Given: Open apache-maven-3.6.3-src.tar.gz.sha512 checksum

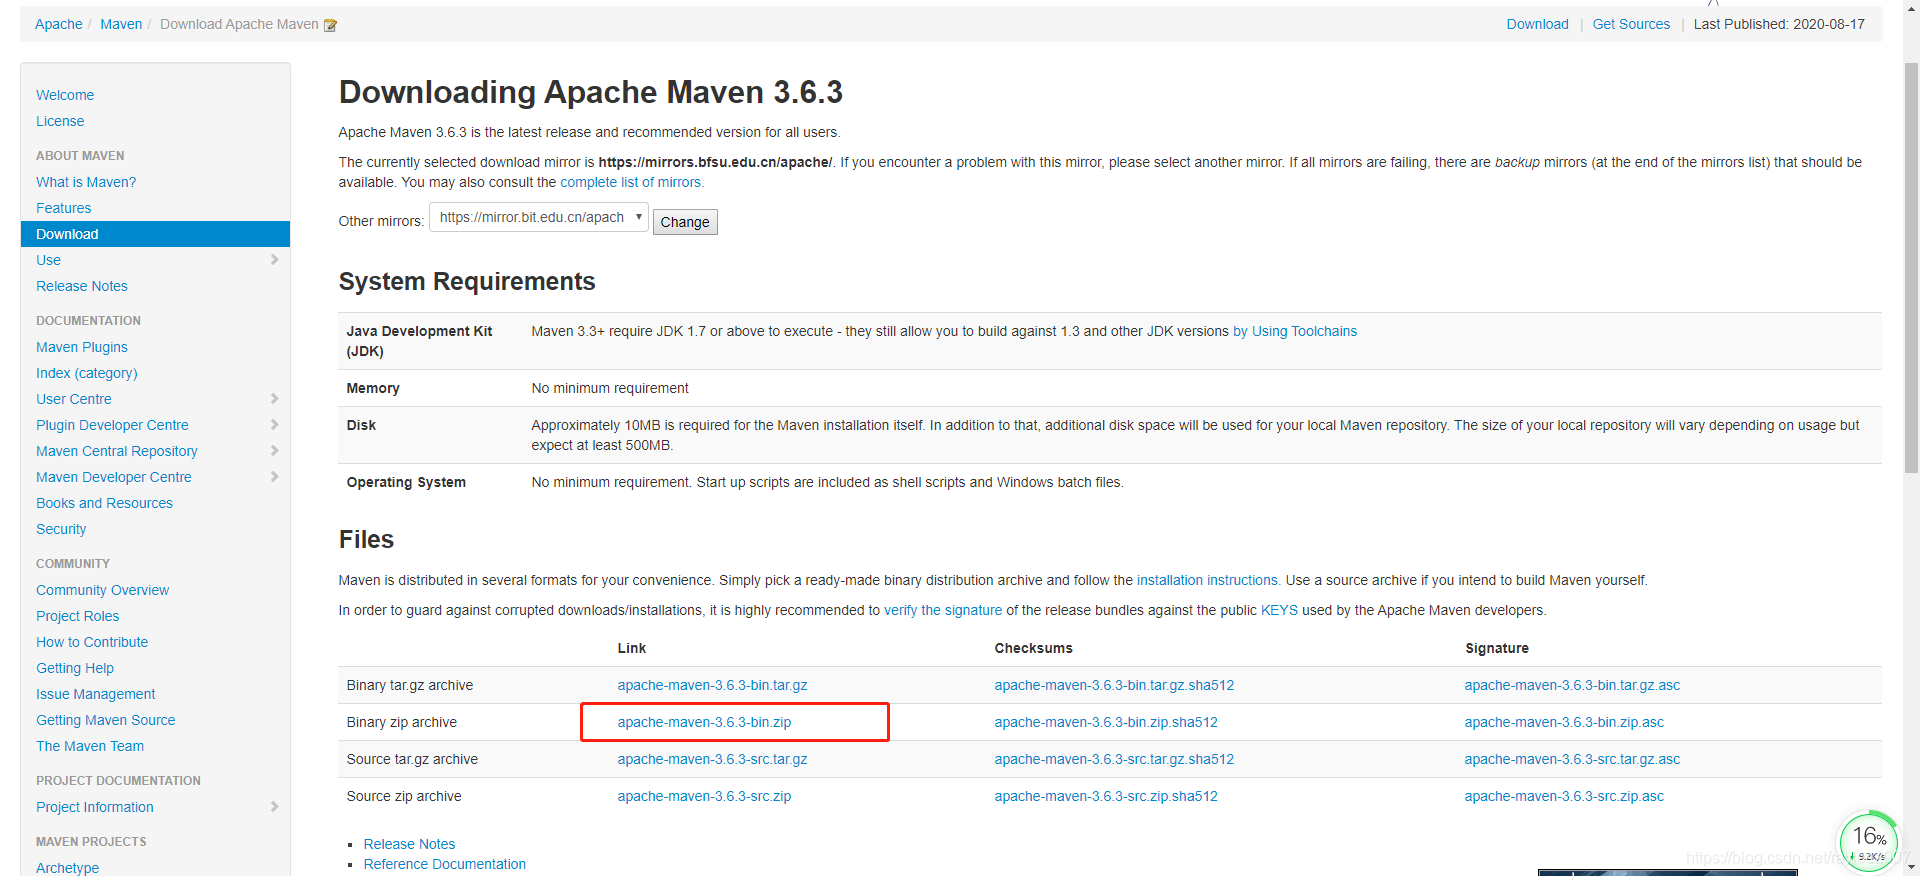Looking at the screenshot, I should (1114, 759).
